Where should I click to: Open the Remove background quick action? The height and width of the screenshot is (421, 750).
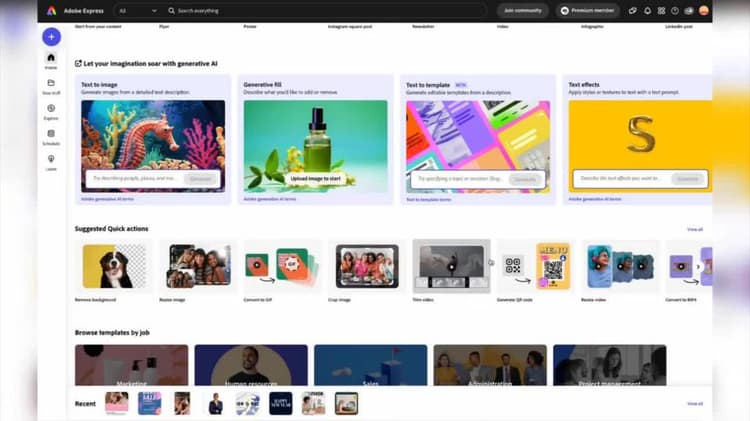[x=114, y=271]
